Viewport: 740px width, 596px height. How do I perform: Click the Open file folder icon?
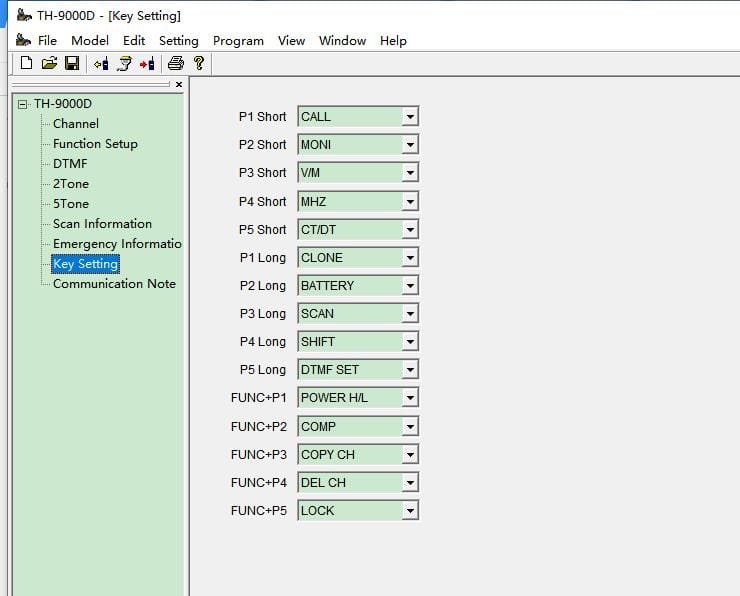[x=49, y=63]
